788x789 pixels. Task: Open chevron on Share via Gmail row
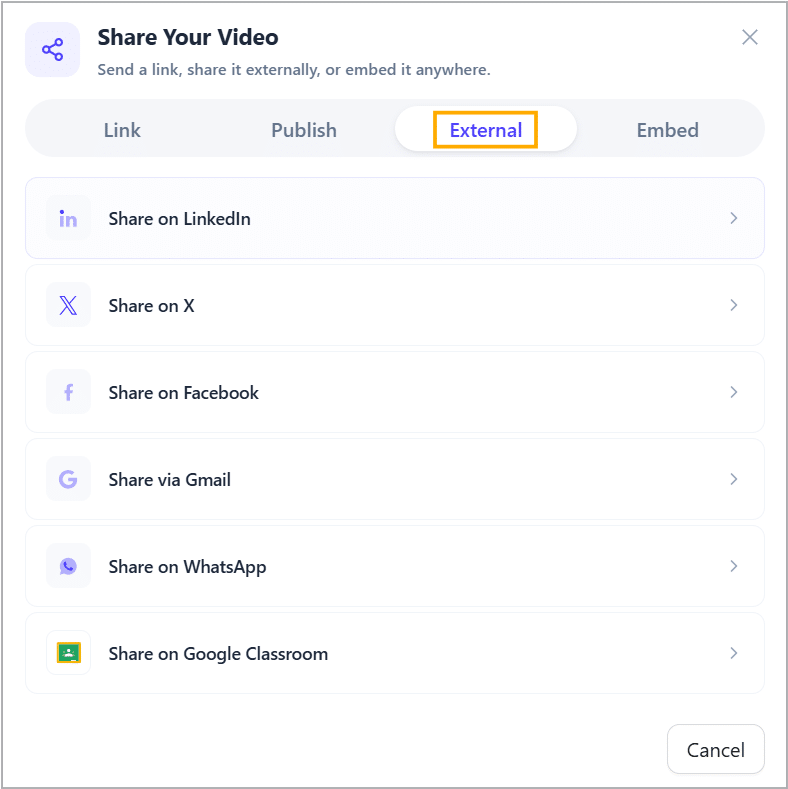click(x=734, y=479)
